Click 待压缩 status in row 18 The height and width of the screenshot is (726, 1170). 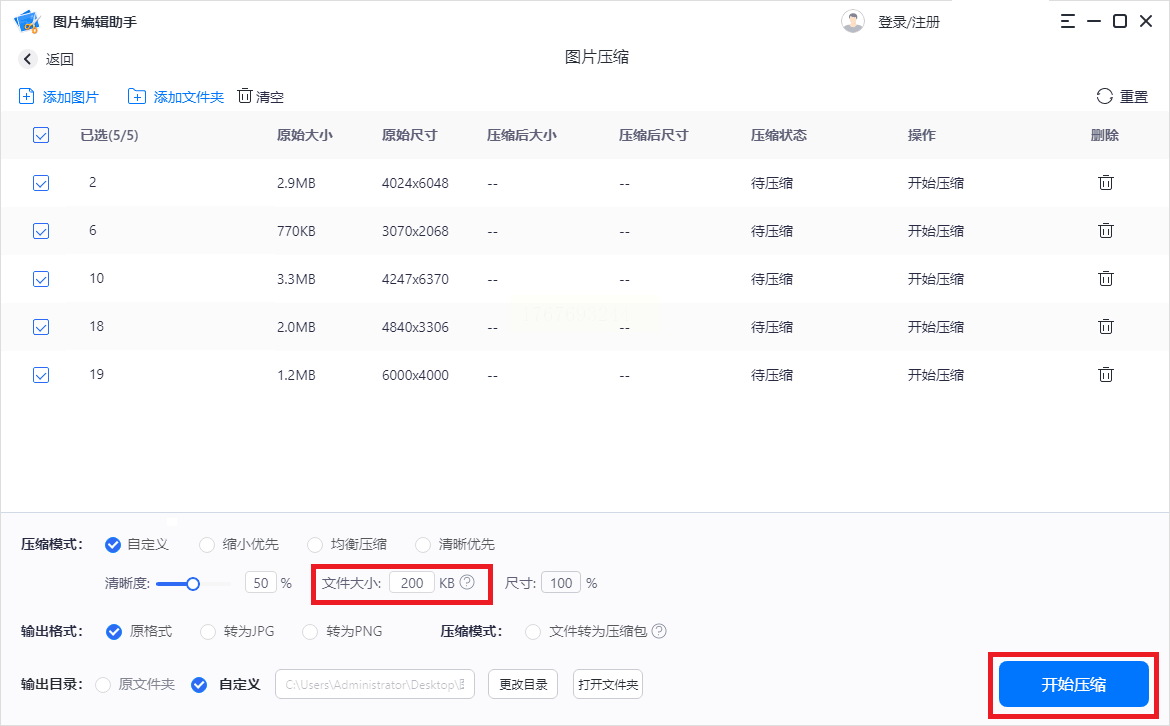click(772, 327)
